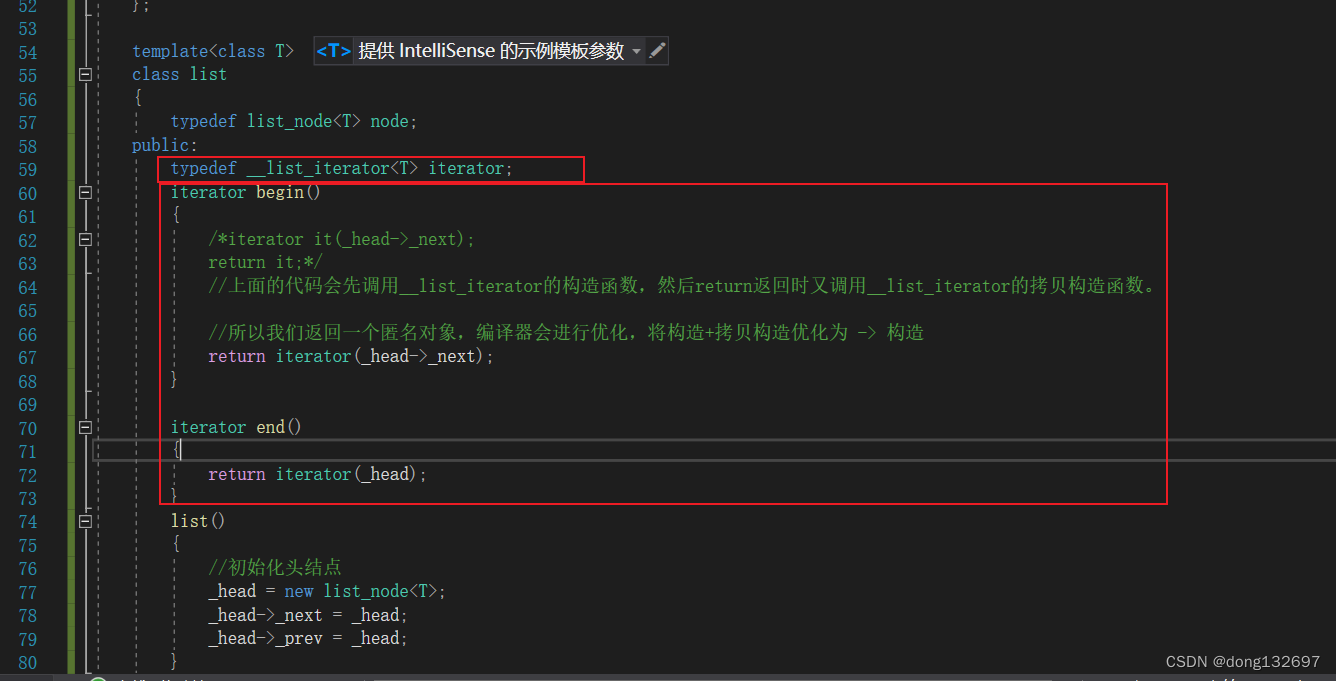The width and height of the screenshot is (1336, 681).
Task: Click the highlighted brace on line 71
Action: (x=176, y=449)
